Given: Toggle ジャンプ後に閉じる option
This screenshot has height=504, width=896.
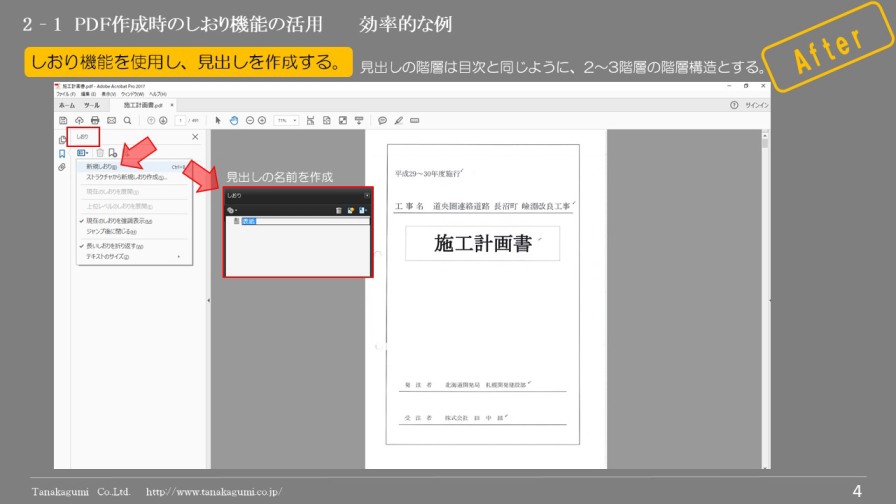Looking at the screenshot, I should [112, 230].
